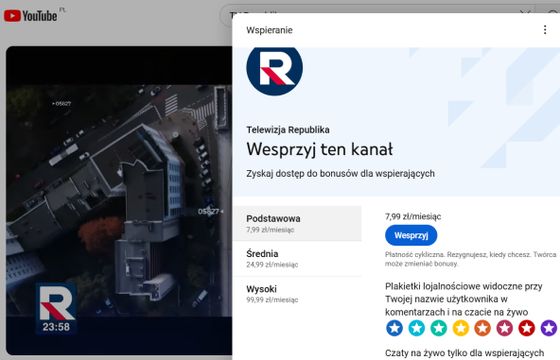
Task: Click 'Czaty na żywo tylko dla wspierających' text
Action: pos(464,353)
